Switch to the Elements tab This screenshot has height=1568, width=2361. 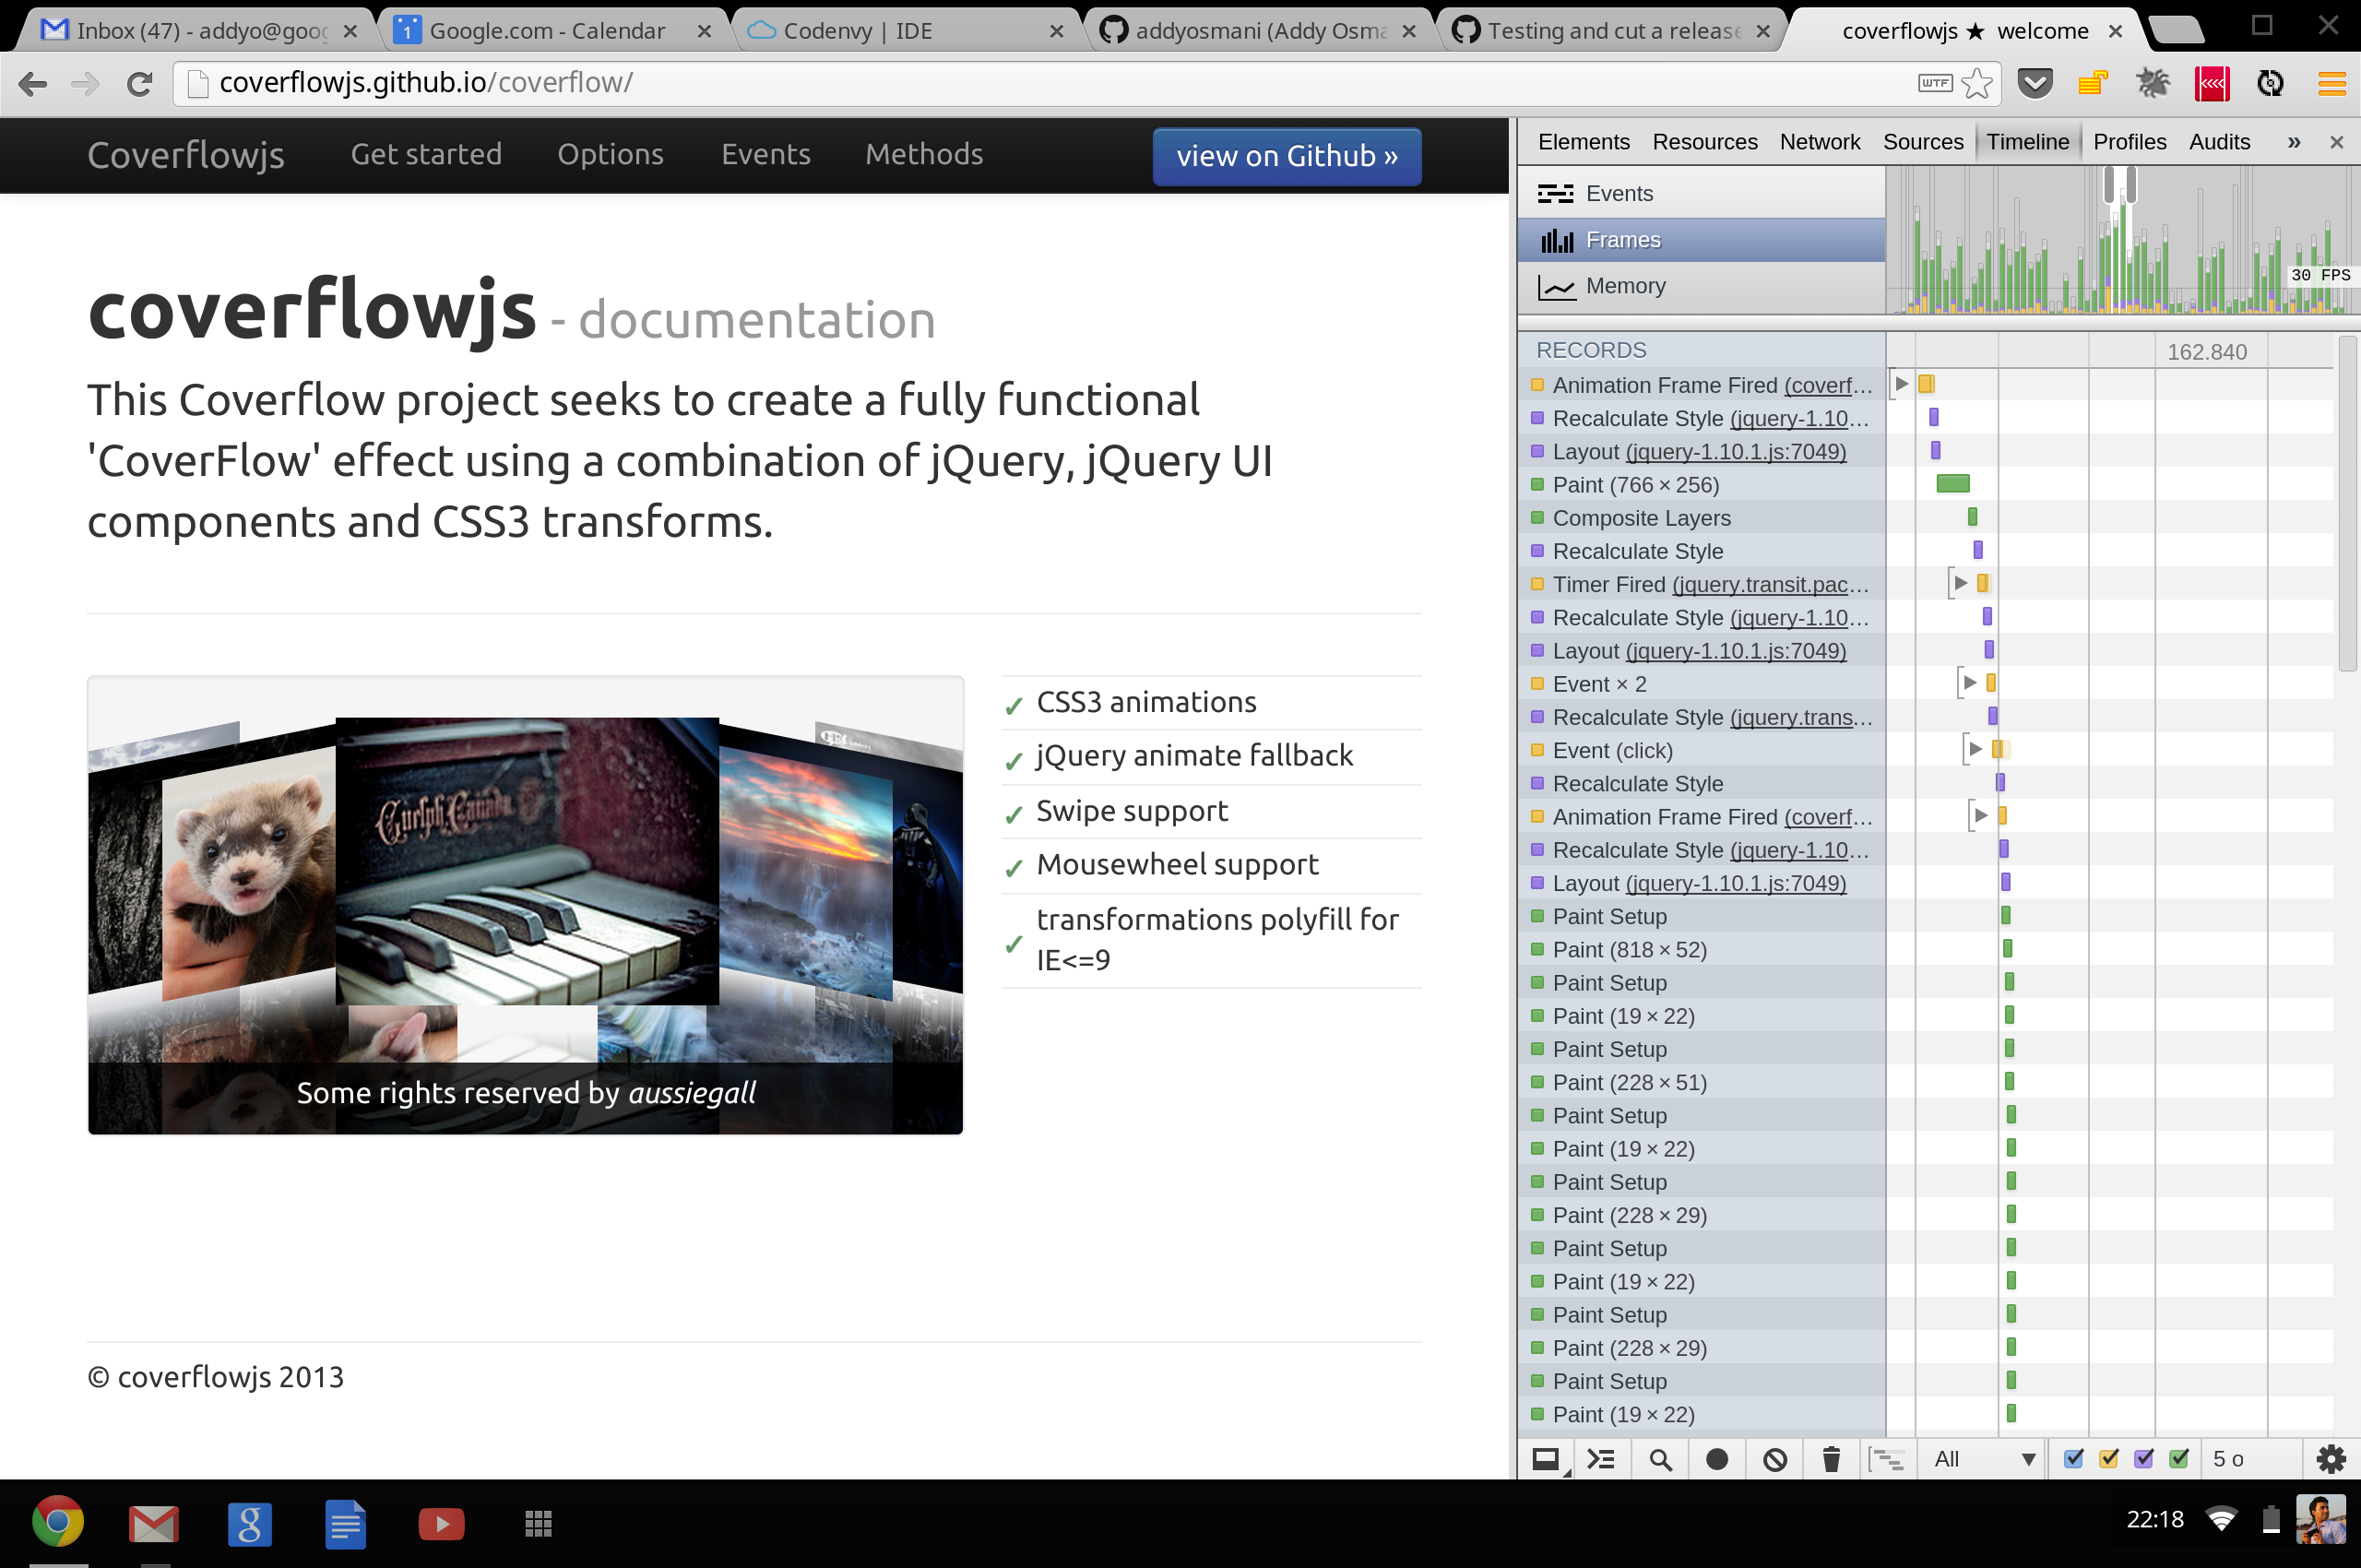pyautogui.click(x=1583, y=142)
